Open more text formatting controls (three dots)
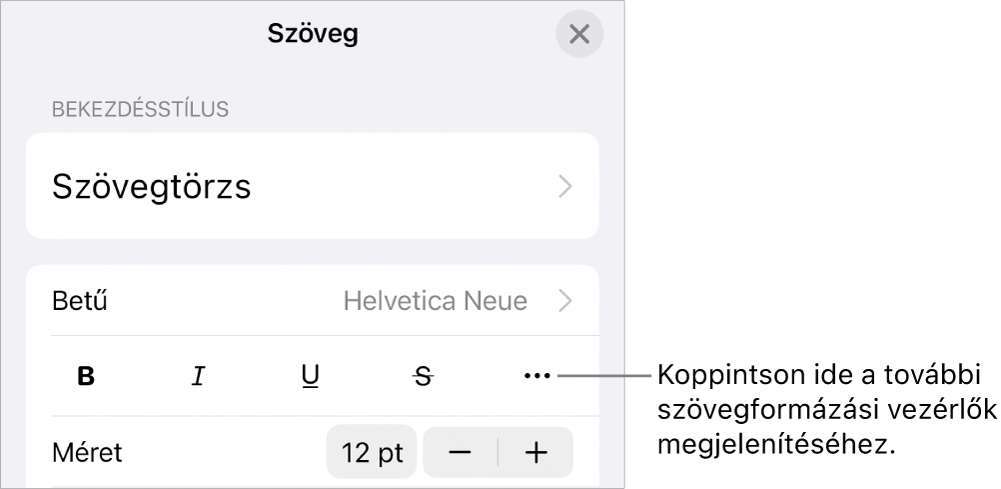Screen dimensions: 1001x489 point(537,377)
